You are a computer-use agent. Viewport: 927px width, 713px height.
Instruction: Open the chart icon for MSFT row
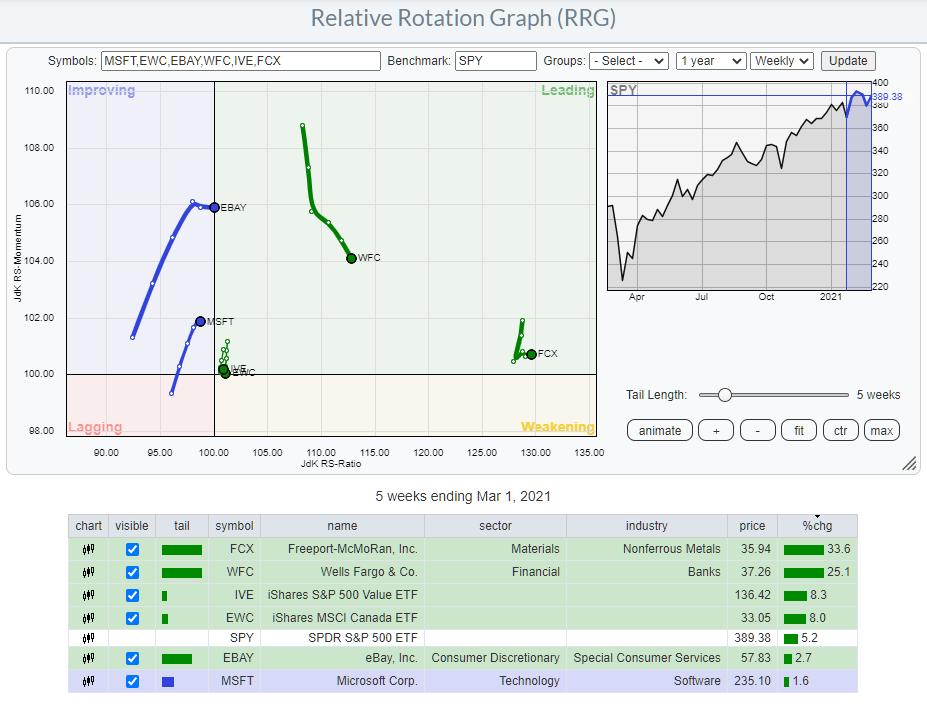88,681
